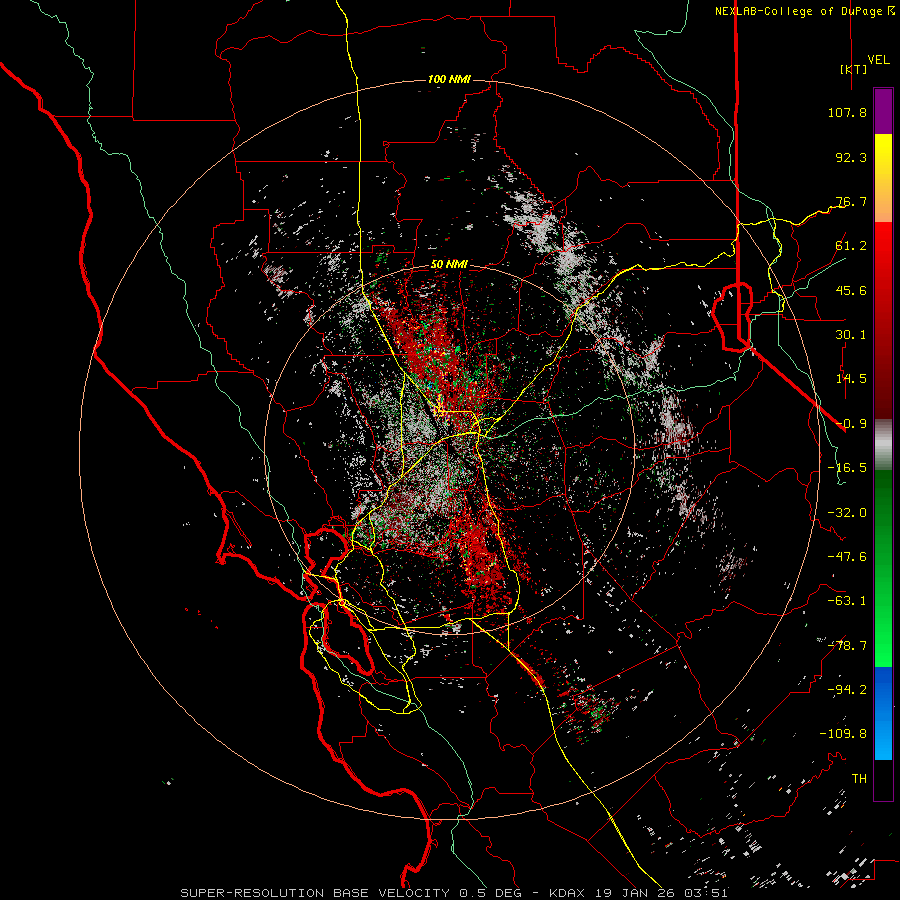Screen dimensions: 900x900
Task: Click the SUPER-RESOLUTION BASE VELOCITY caption text
Action: (x=315, y=893)
